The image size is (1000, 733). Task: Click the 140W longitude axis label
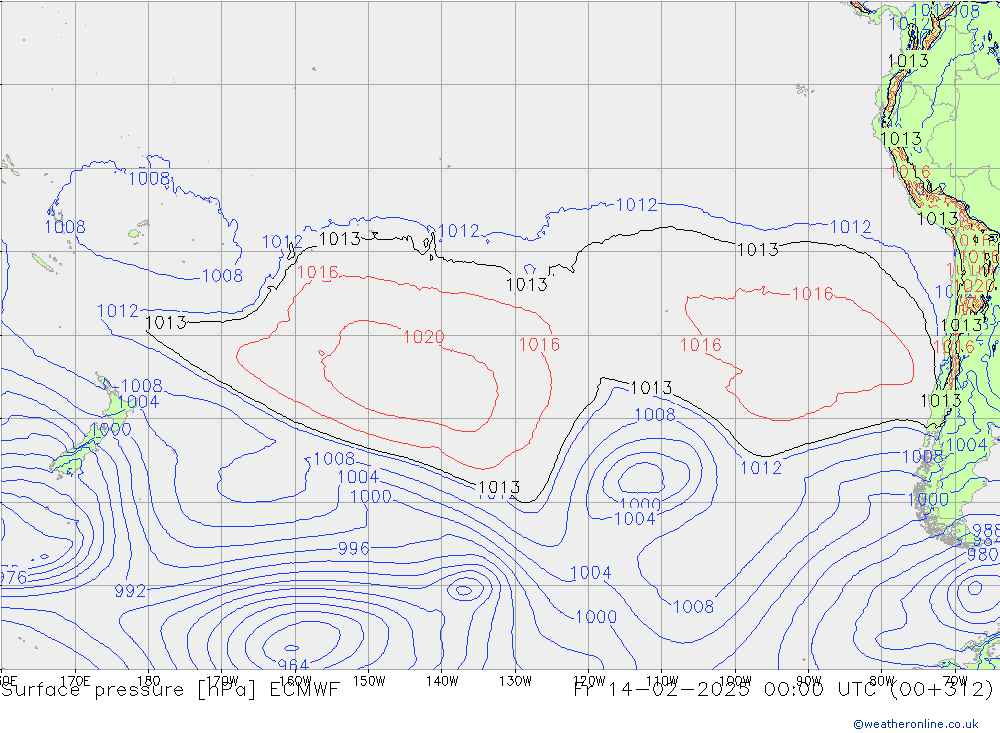click(442, 681)
